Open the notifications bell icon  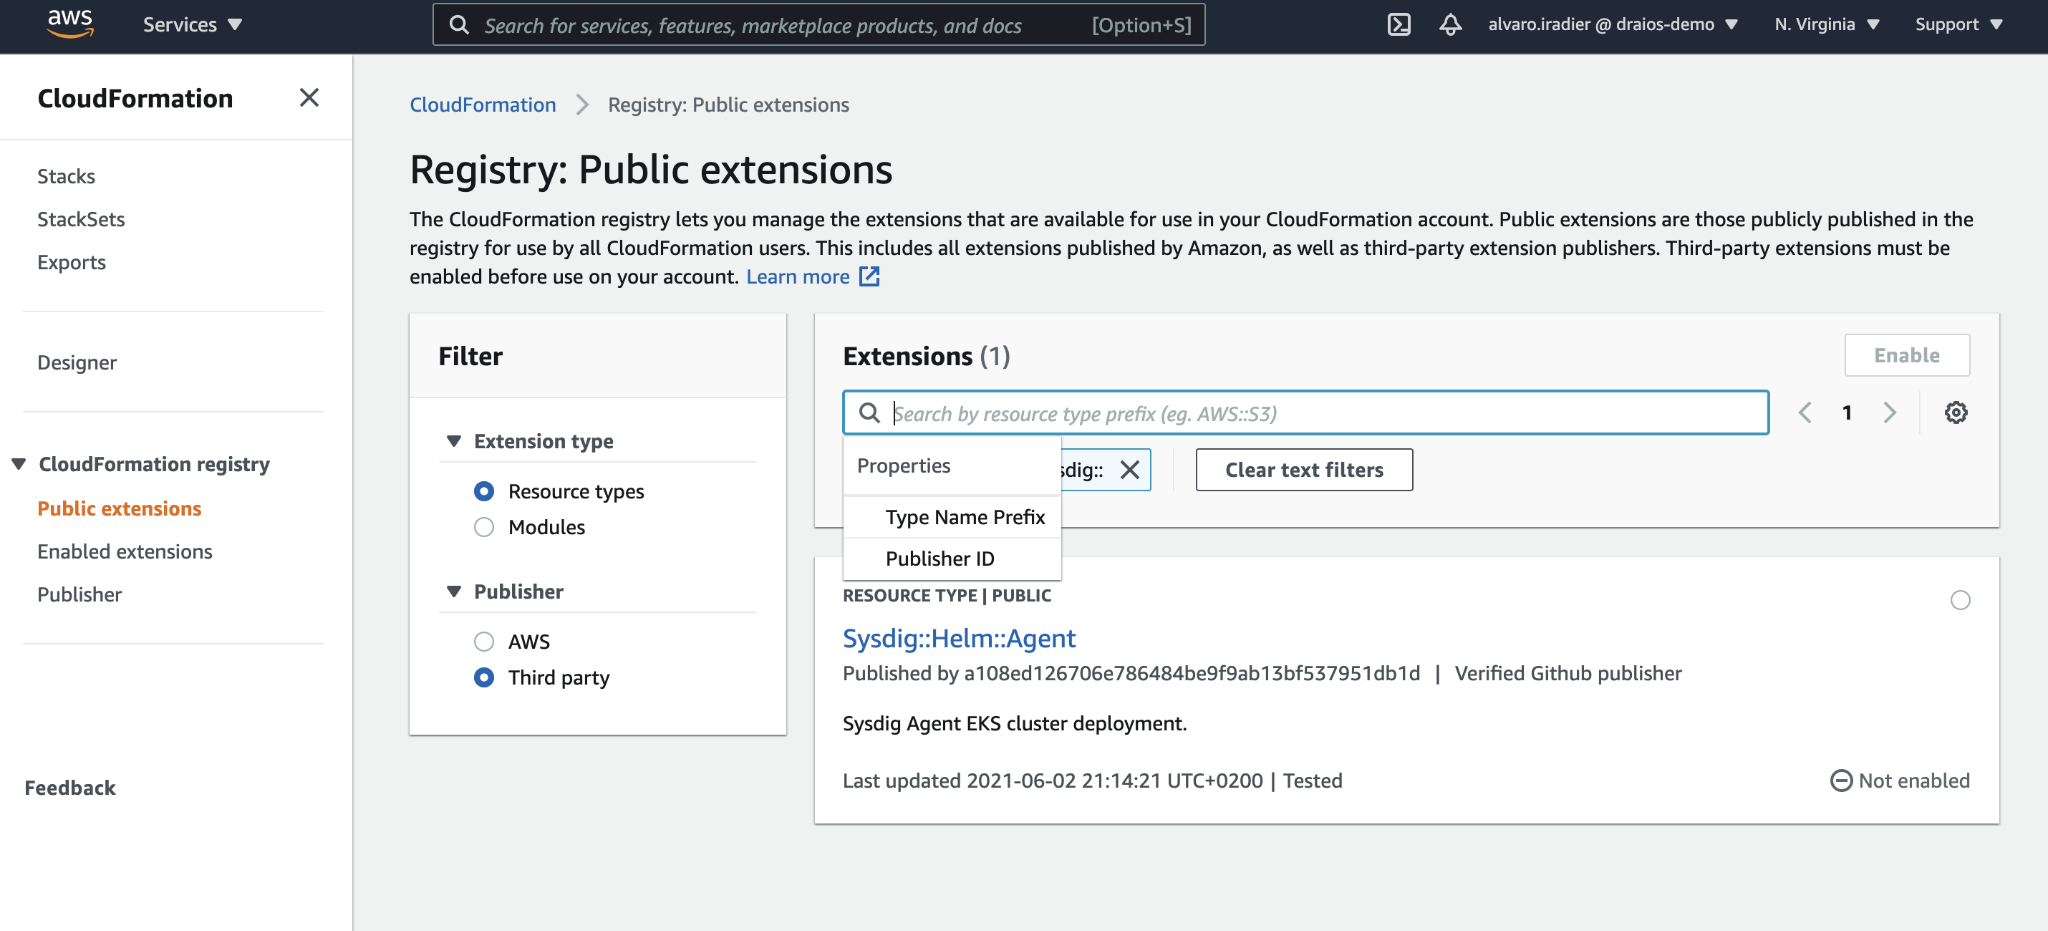click(x=1450, y=24)
